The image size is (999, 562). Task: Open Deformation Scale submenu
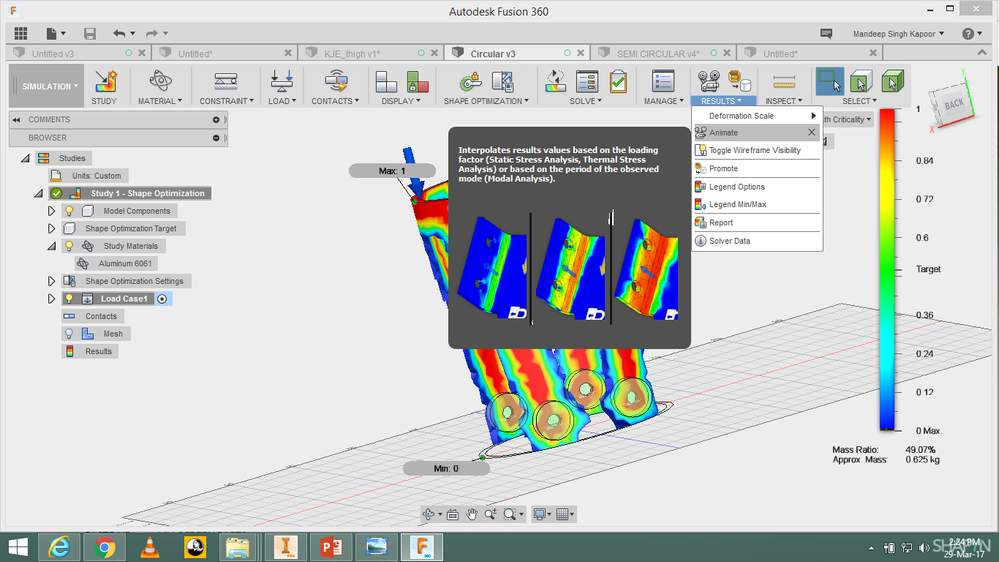(756, 116)
